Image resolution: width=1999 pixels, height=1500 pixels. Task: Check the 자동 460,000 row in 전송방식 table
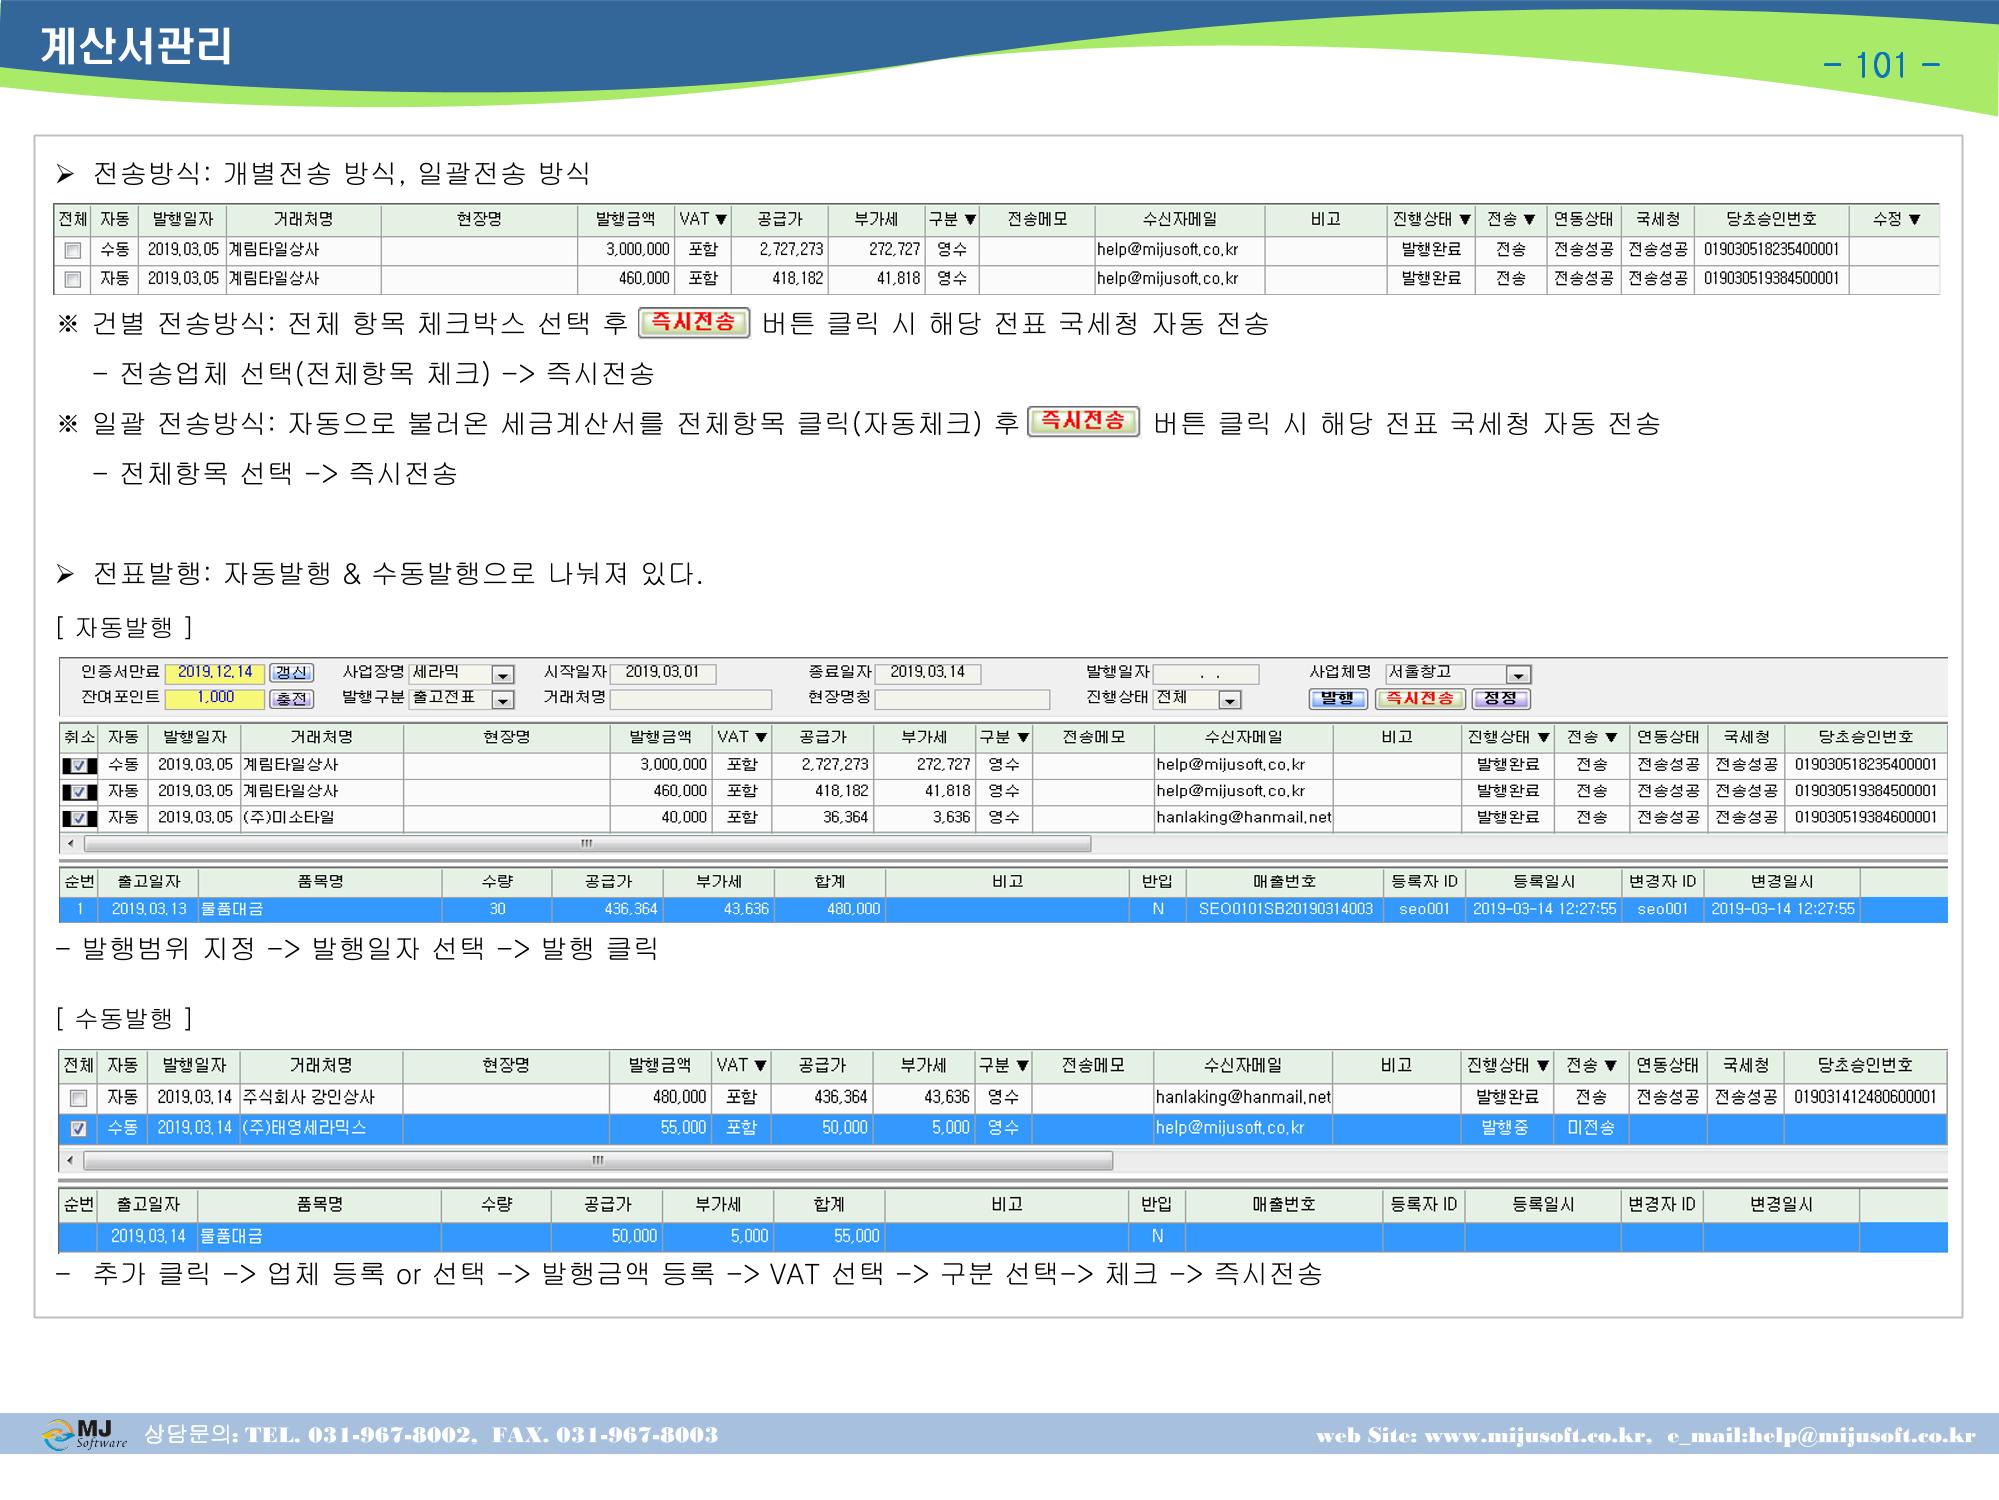72,279
